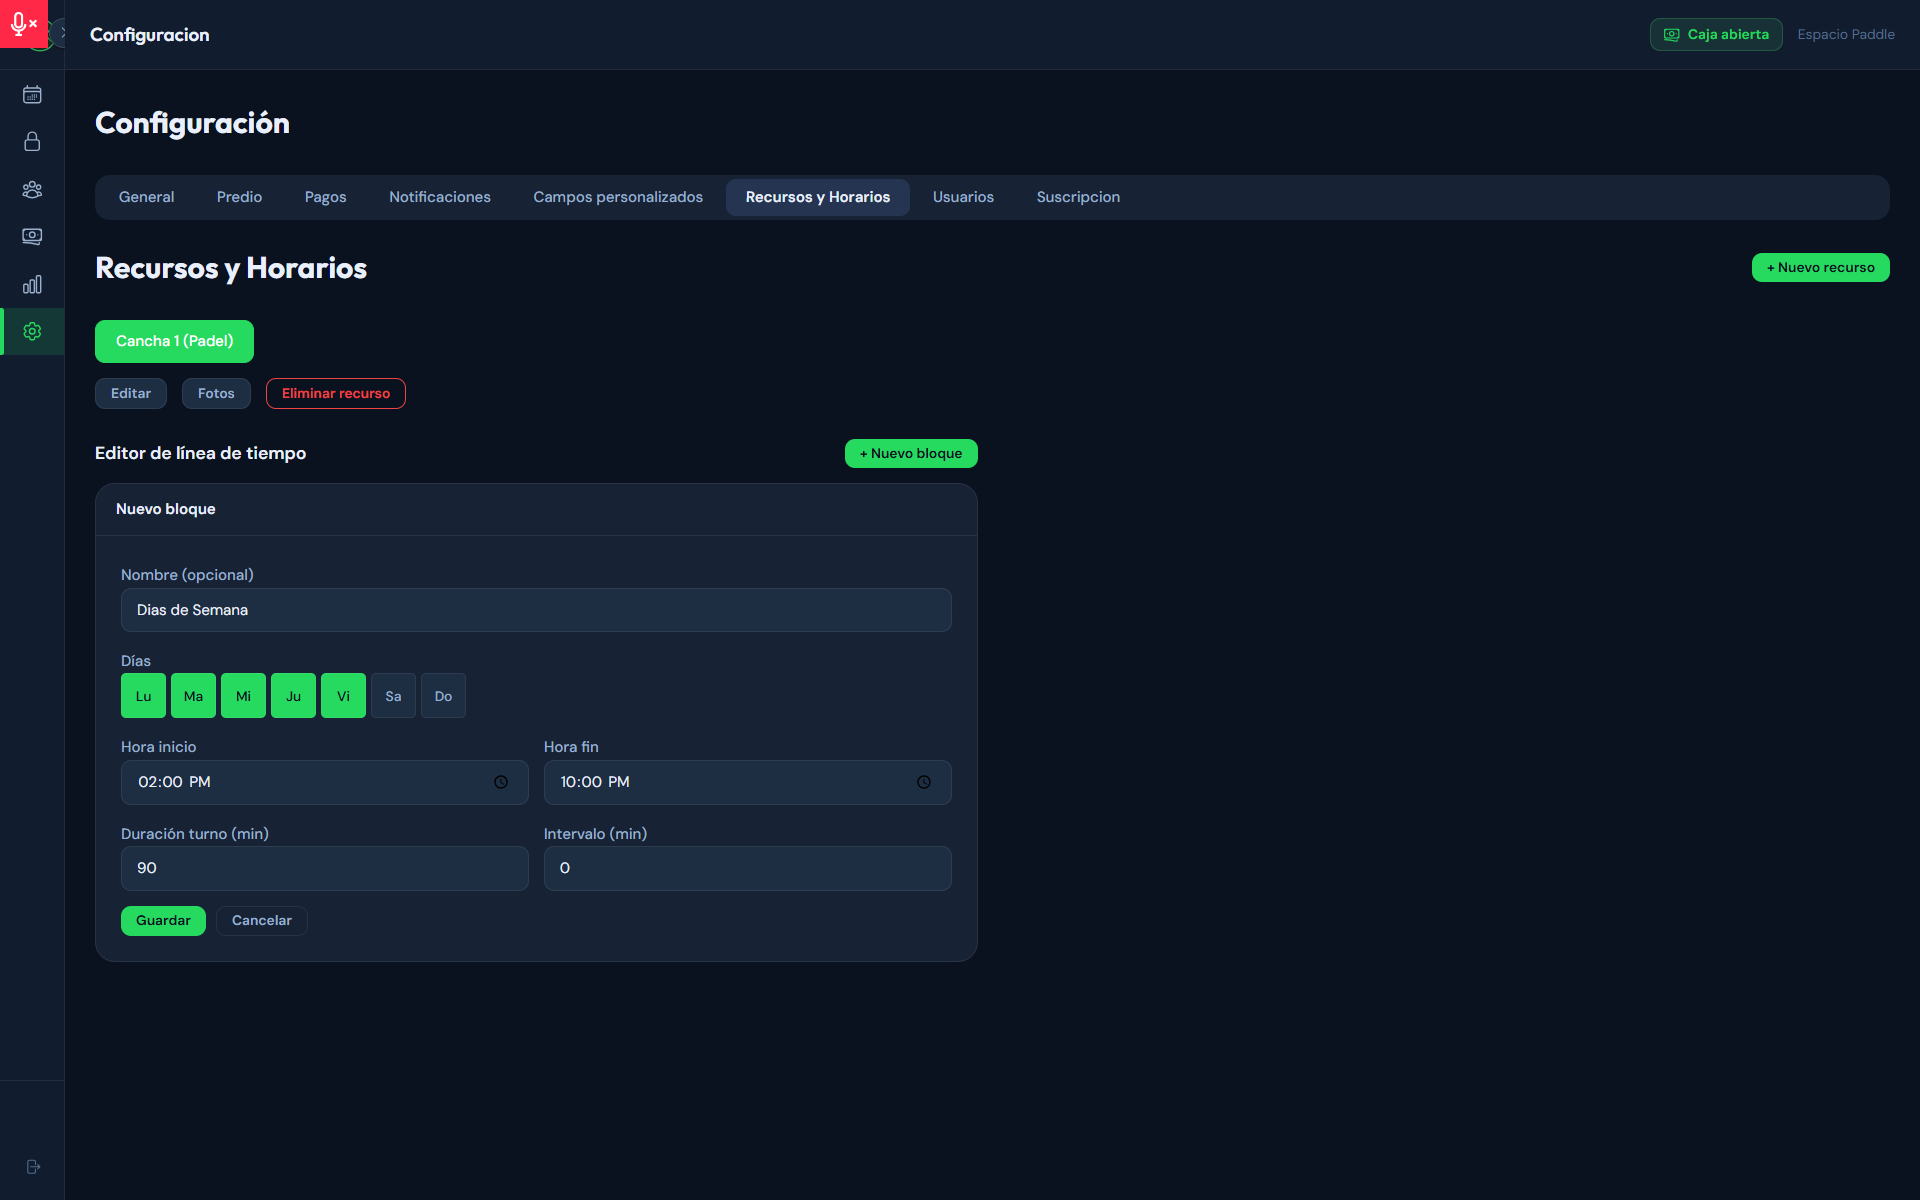Open the lock icon in sidebar

[32, 142]
